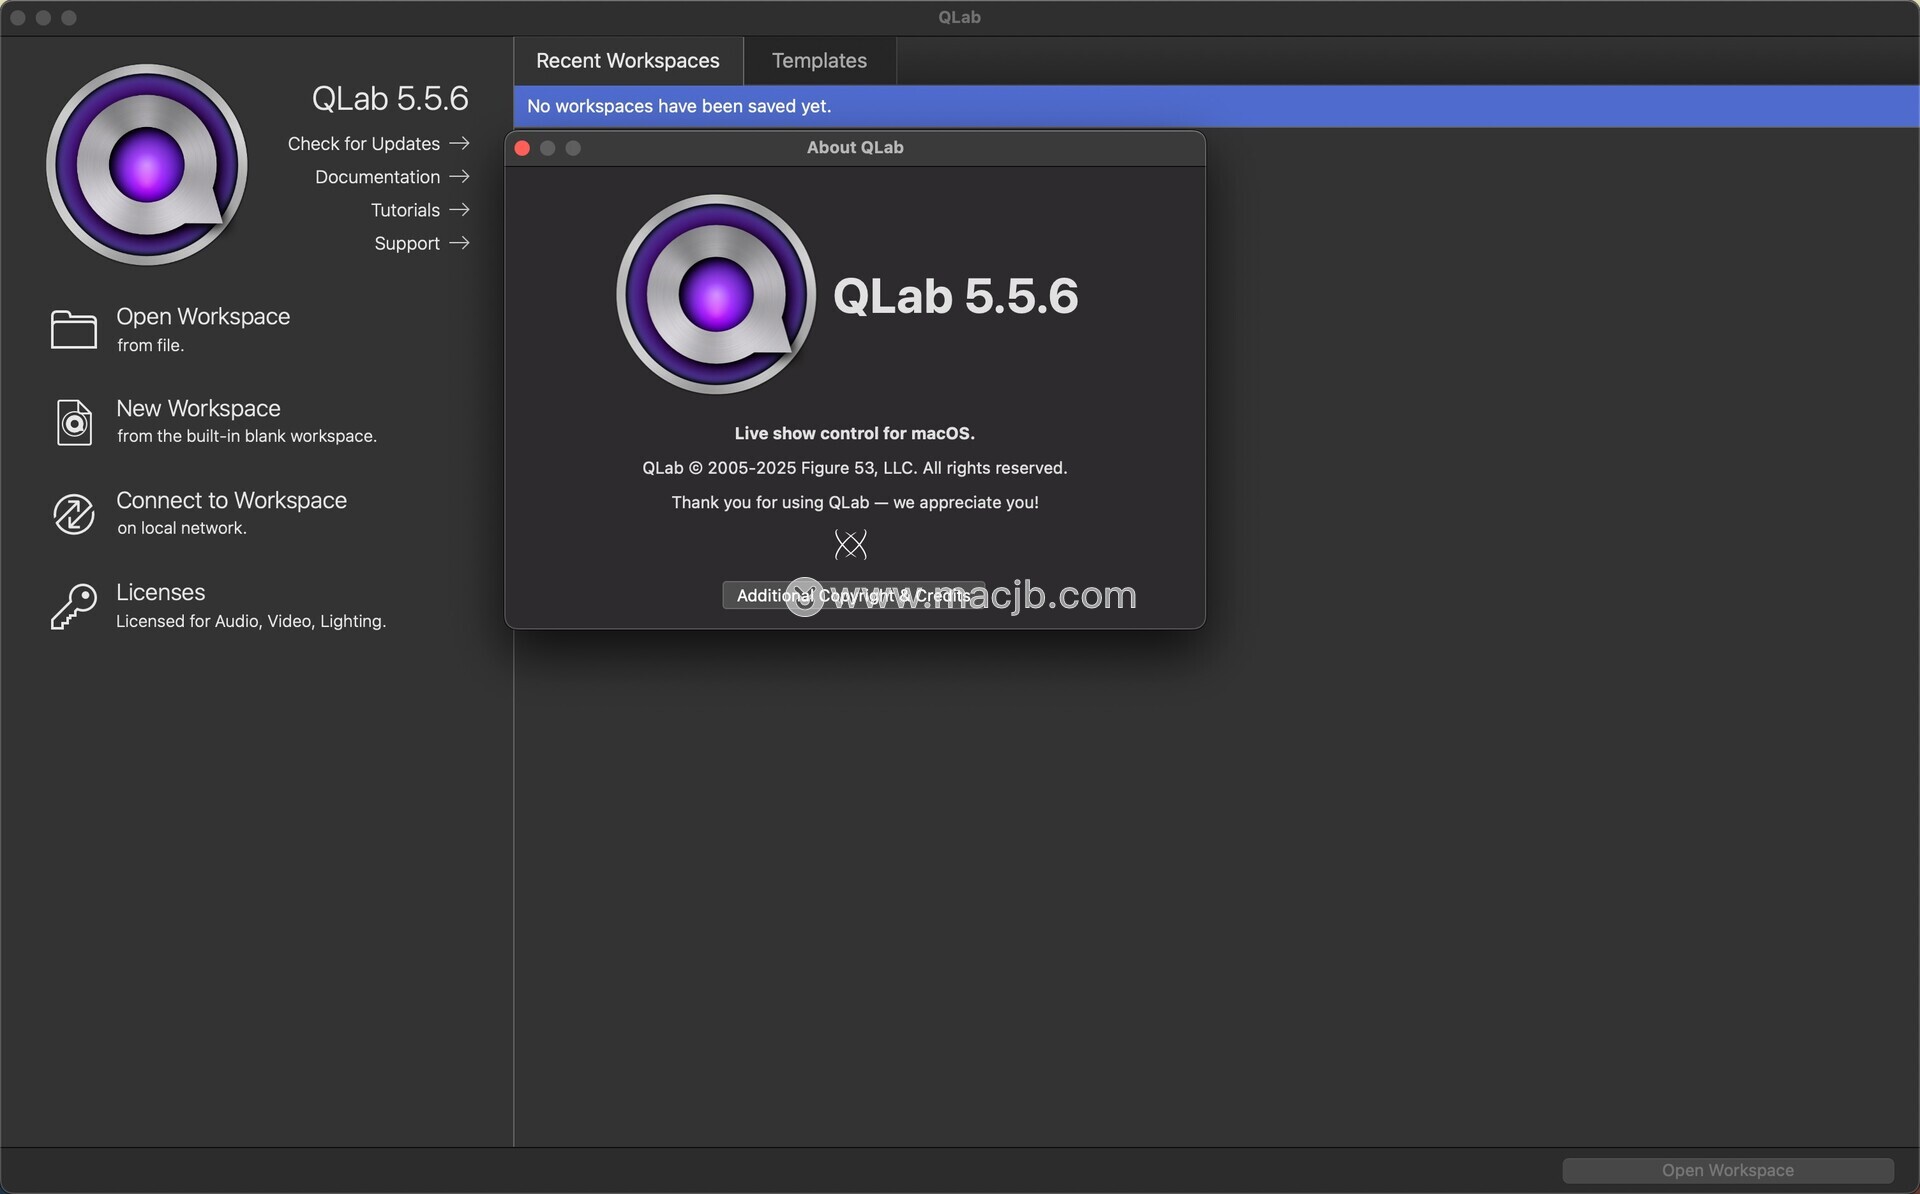1920x1194 pixels.
Task: Click the large QLab logo in sidebar
Action: tap(147, 165)
